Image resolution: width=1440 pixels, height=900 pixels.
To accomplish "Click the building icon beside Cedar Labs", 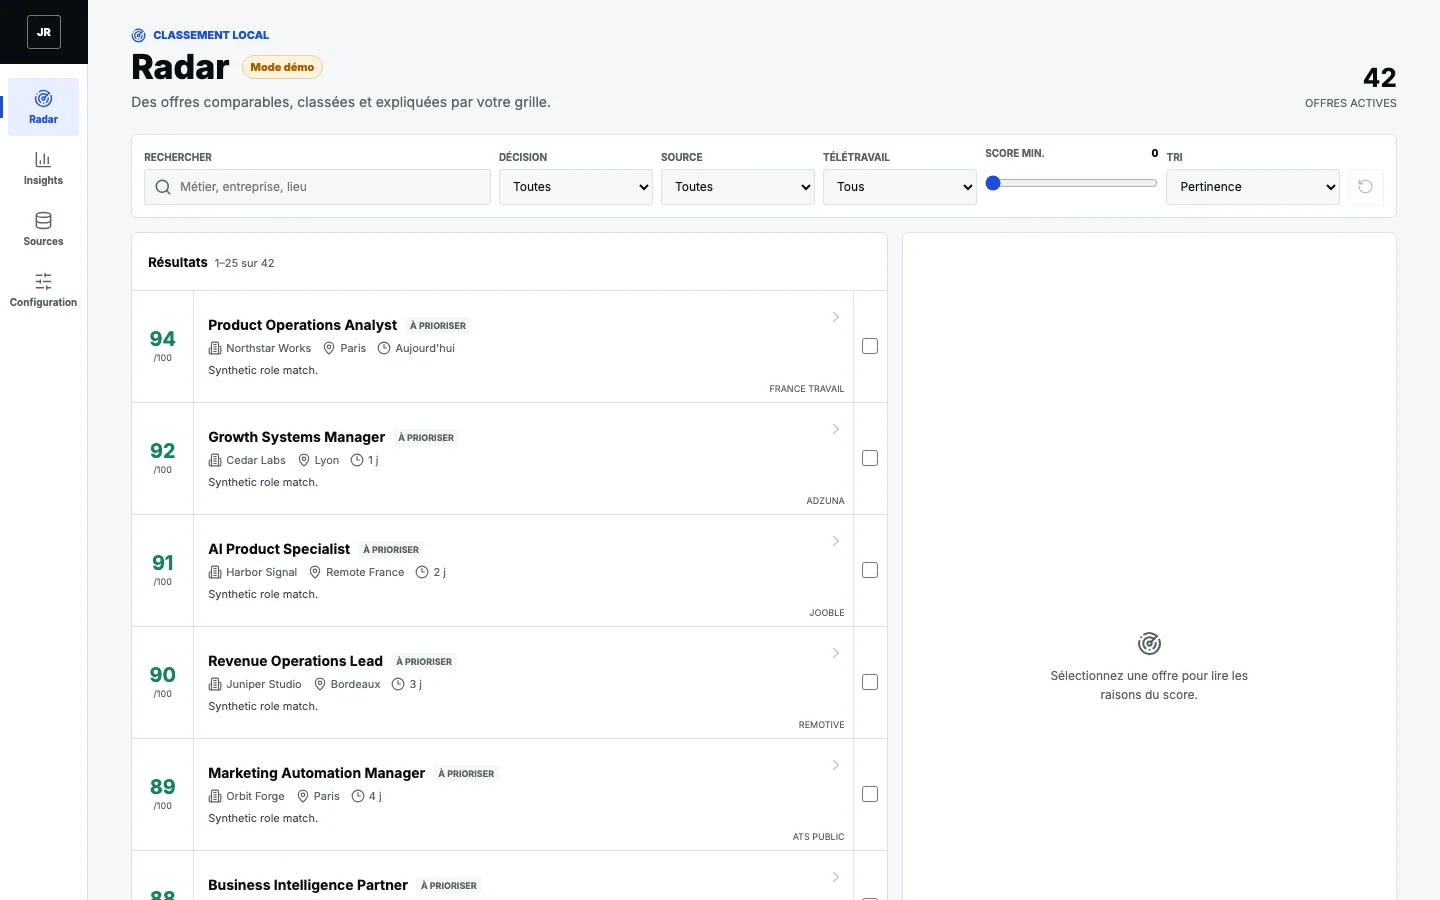I will pos(215,460).
